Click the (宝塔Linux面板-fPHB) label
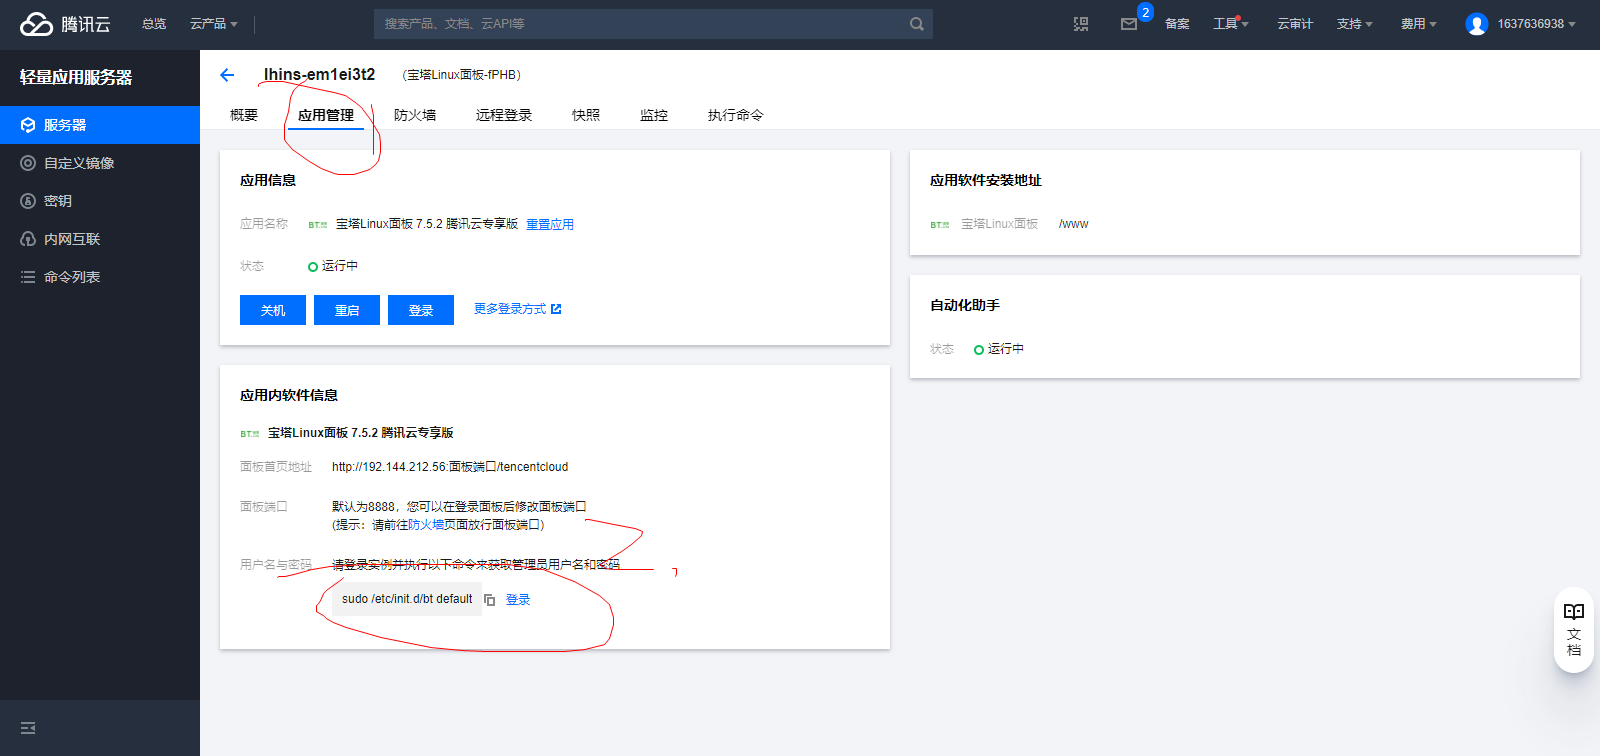This screenshot has width=1600, height=756. tap(461, 75)
